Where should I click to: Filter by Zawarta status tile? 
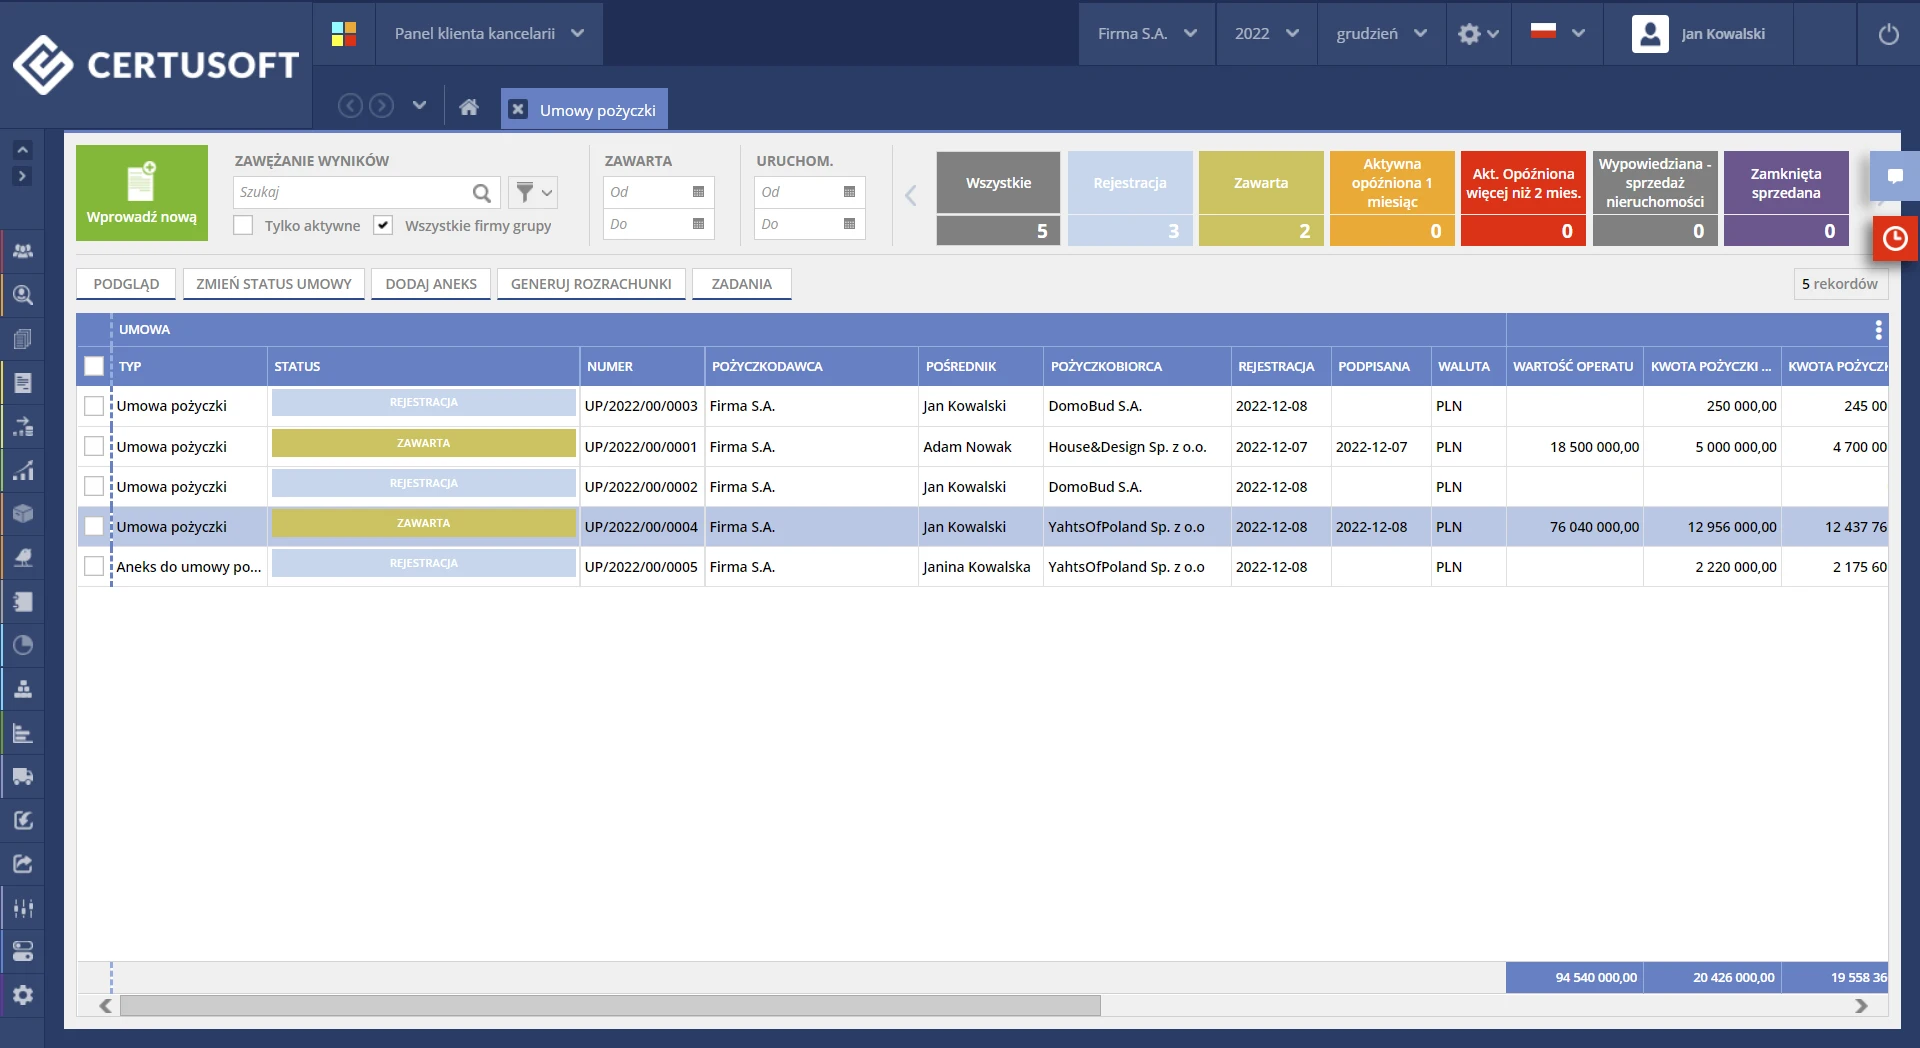[1261, 198]
